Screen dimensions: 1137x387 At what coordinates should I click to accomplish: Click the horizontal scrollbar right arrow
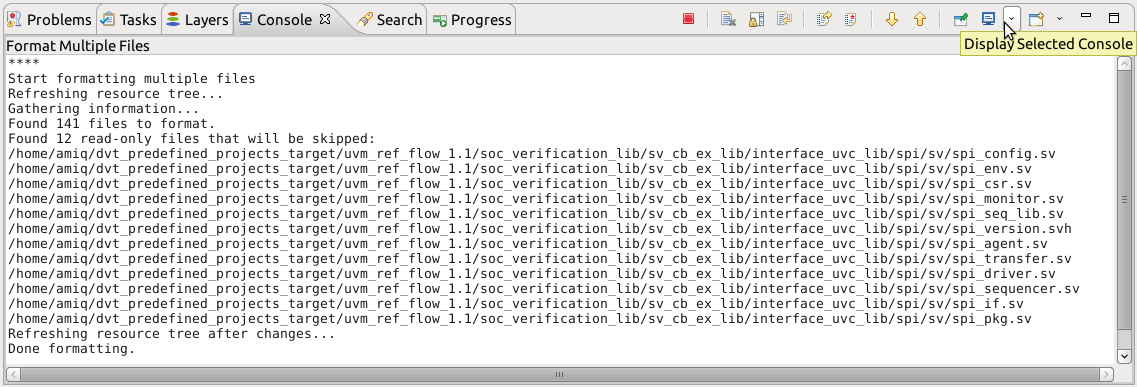(x=1107, y=375)
